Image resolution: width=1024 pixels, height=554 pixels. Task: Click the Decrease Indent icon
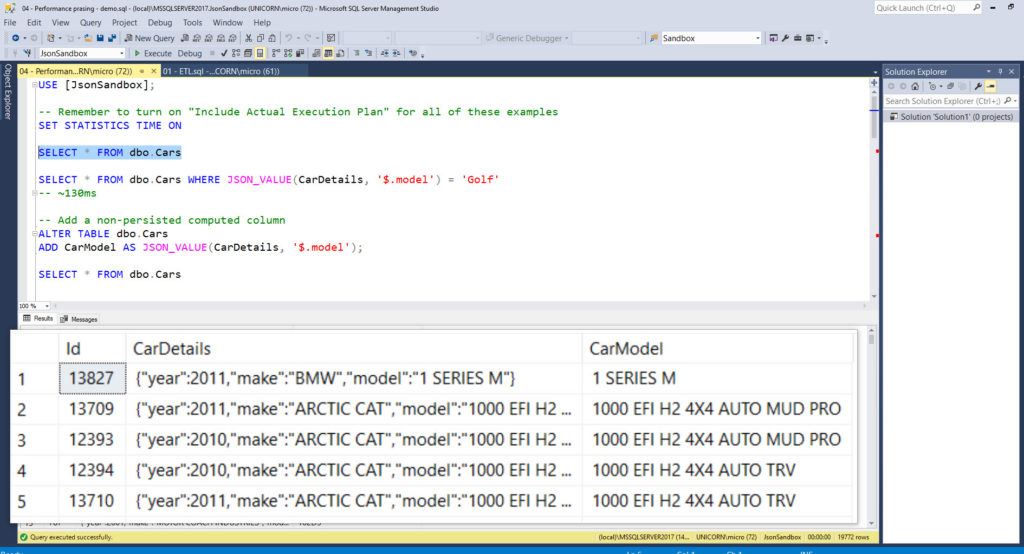coord(385,54)
